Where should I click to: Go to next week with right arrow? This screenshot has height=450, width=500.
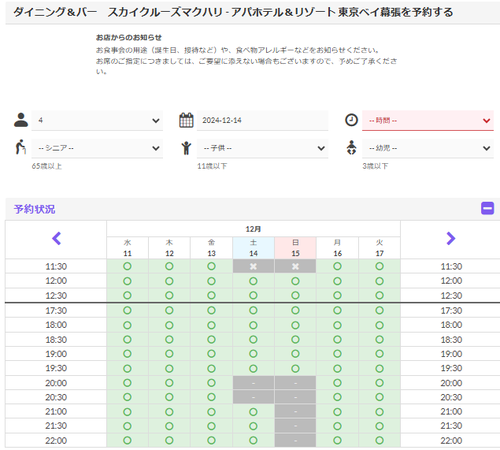click(x=451, y=238)
